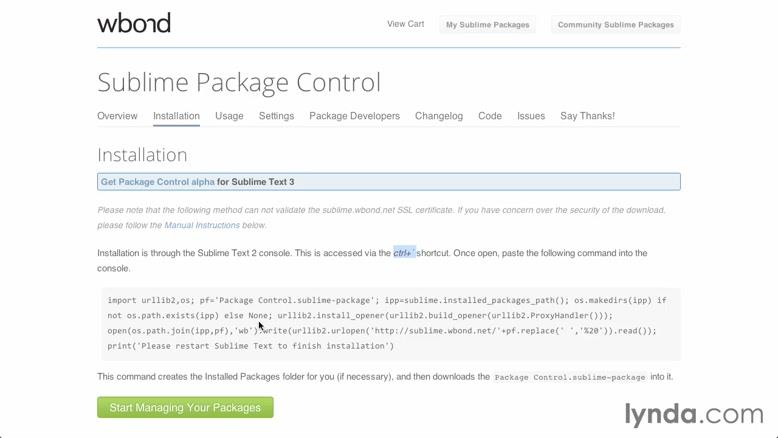778x438 pixels.
Task: Go to the Settings tab
Action: click(x=276, y=116)
